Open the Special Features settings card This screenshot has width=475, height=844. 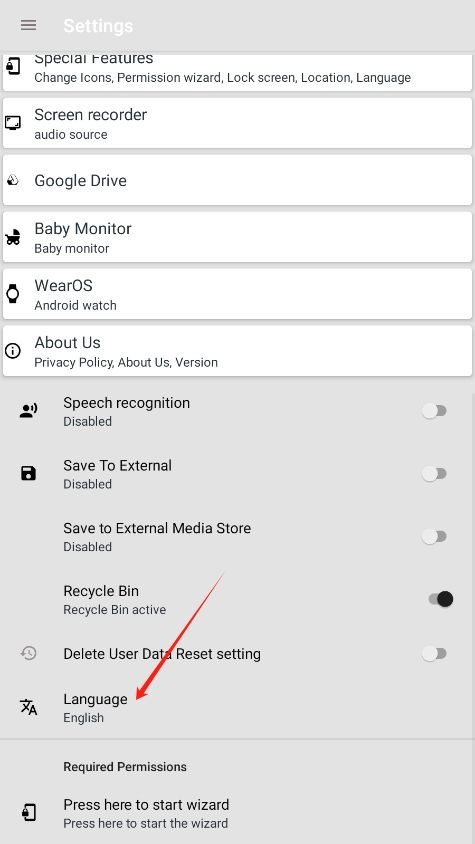point(238,72)
